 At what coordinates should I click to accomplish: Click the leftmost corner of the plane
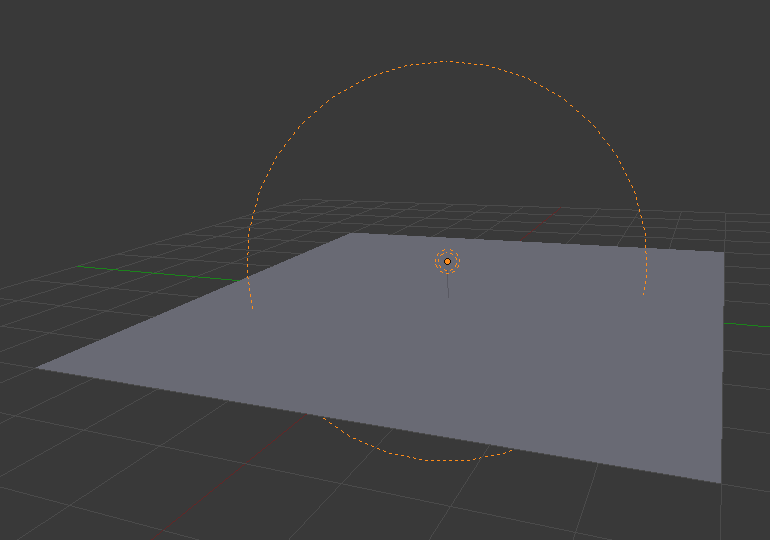(38, 367)
